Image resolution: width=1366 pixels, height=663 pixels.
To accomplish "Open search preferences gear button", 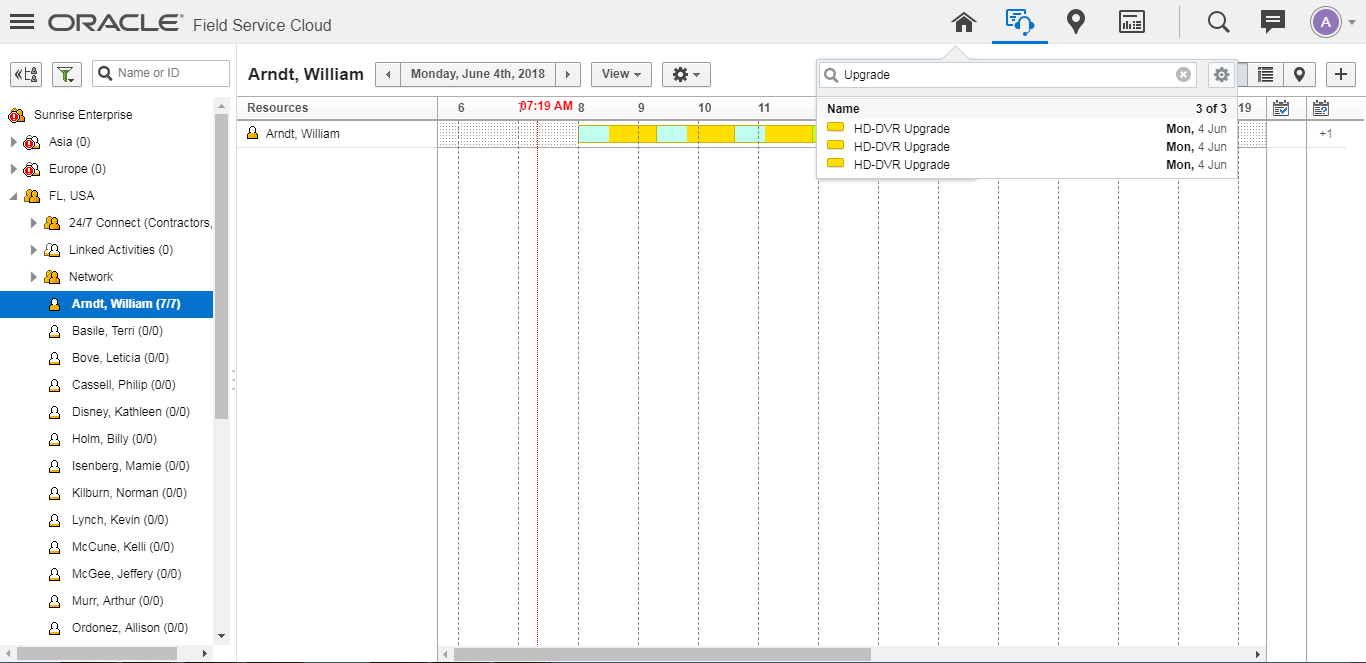I will pyautogui.click(x=1220, y=74).
